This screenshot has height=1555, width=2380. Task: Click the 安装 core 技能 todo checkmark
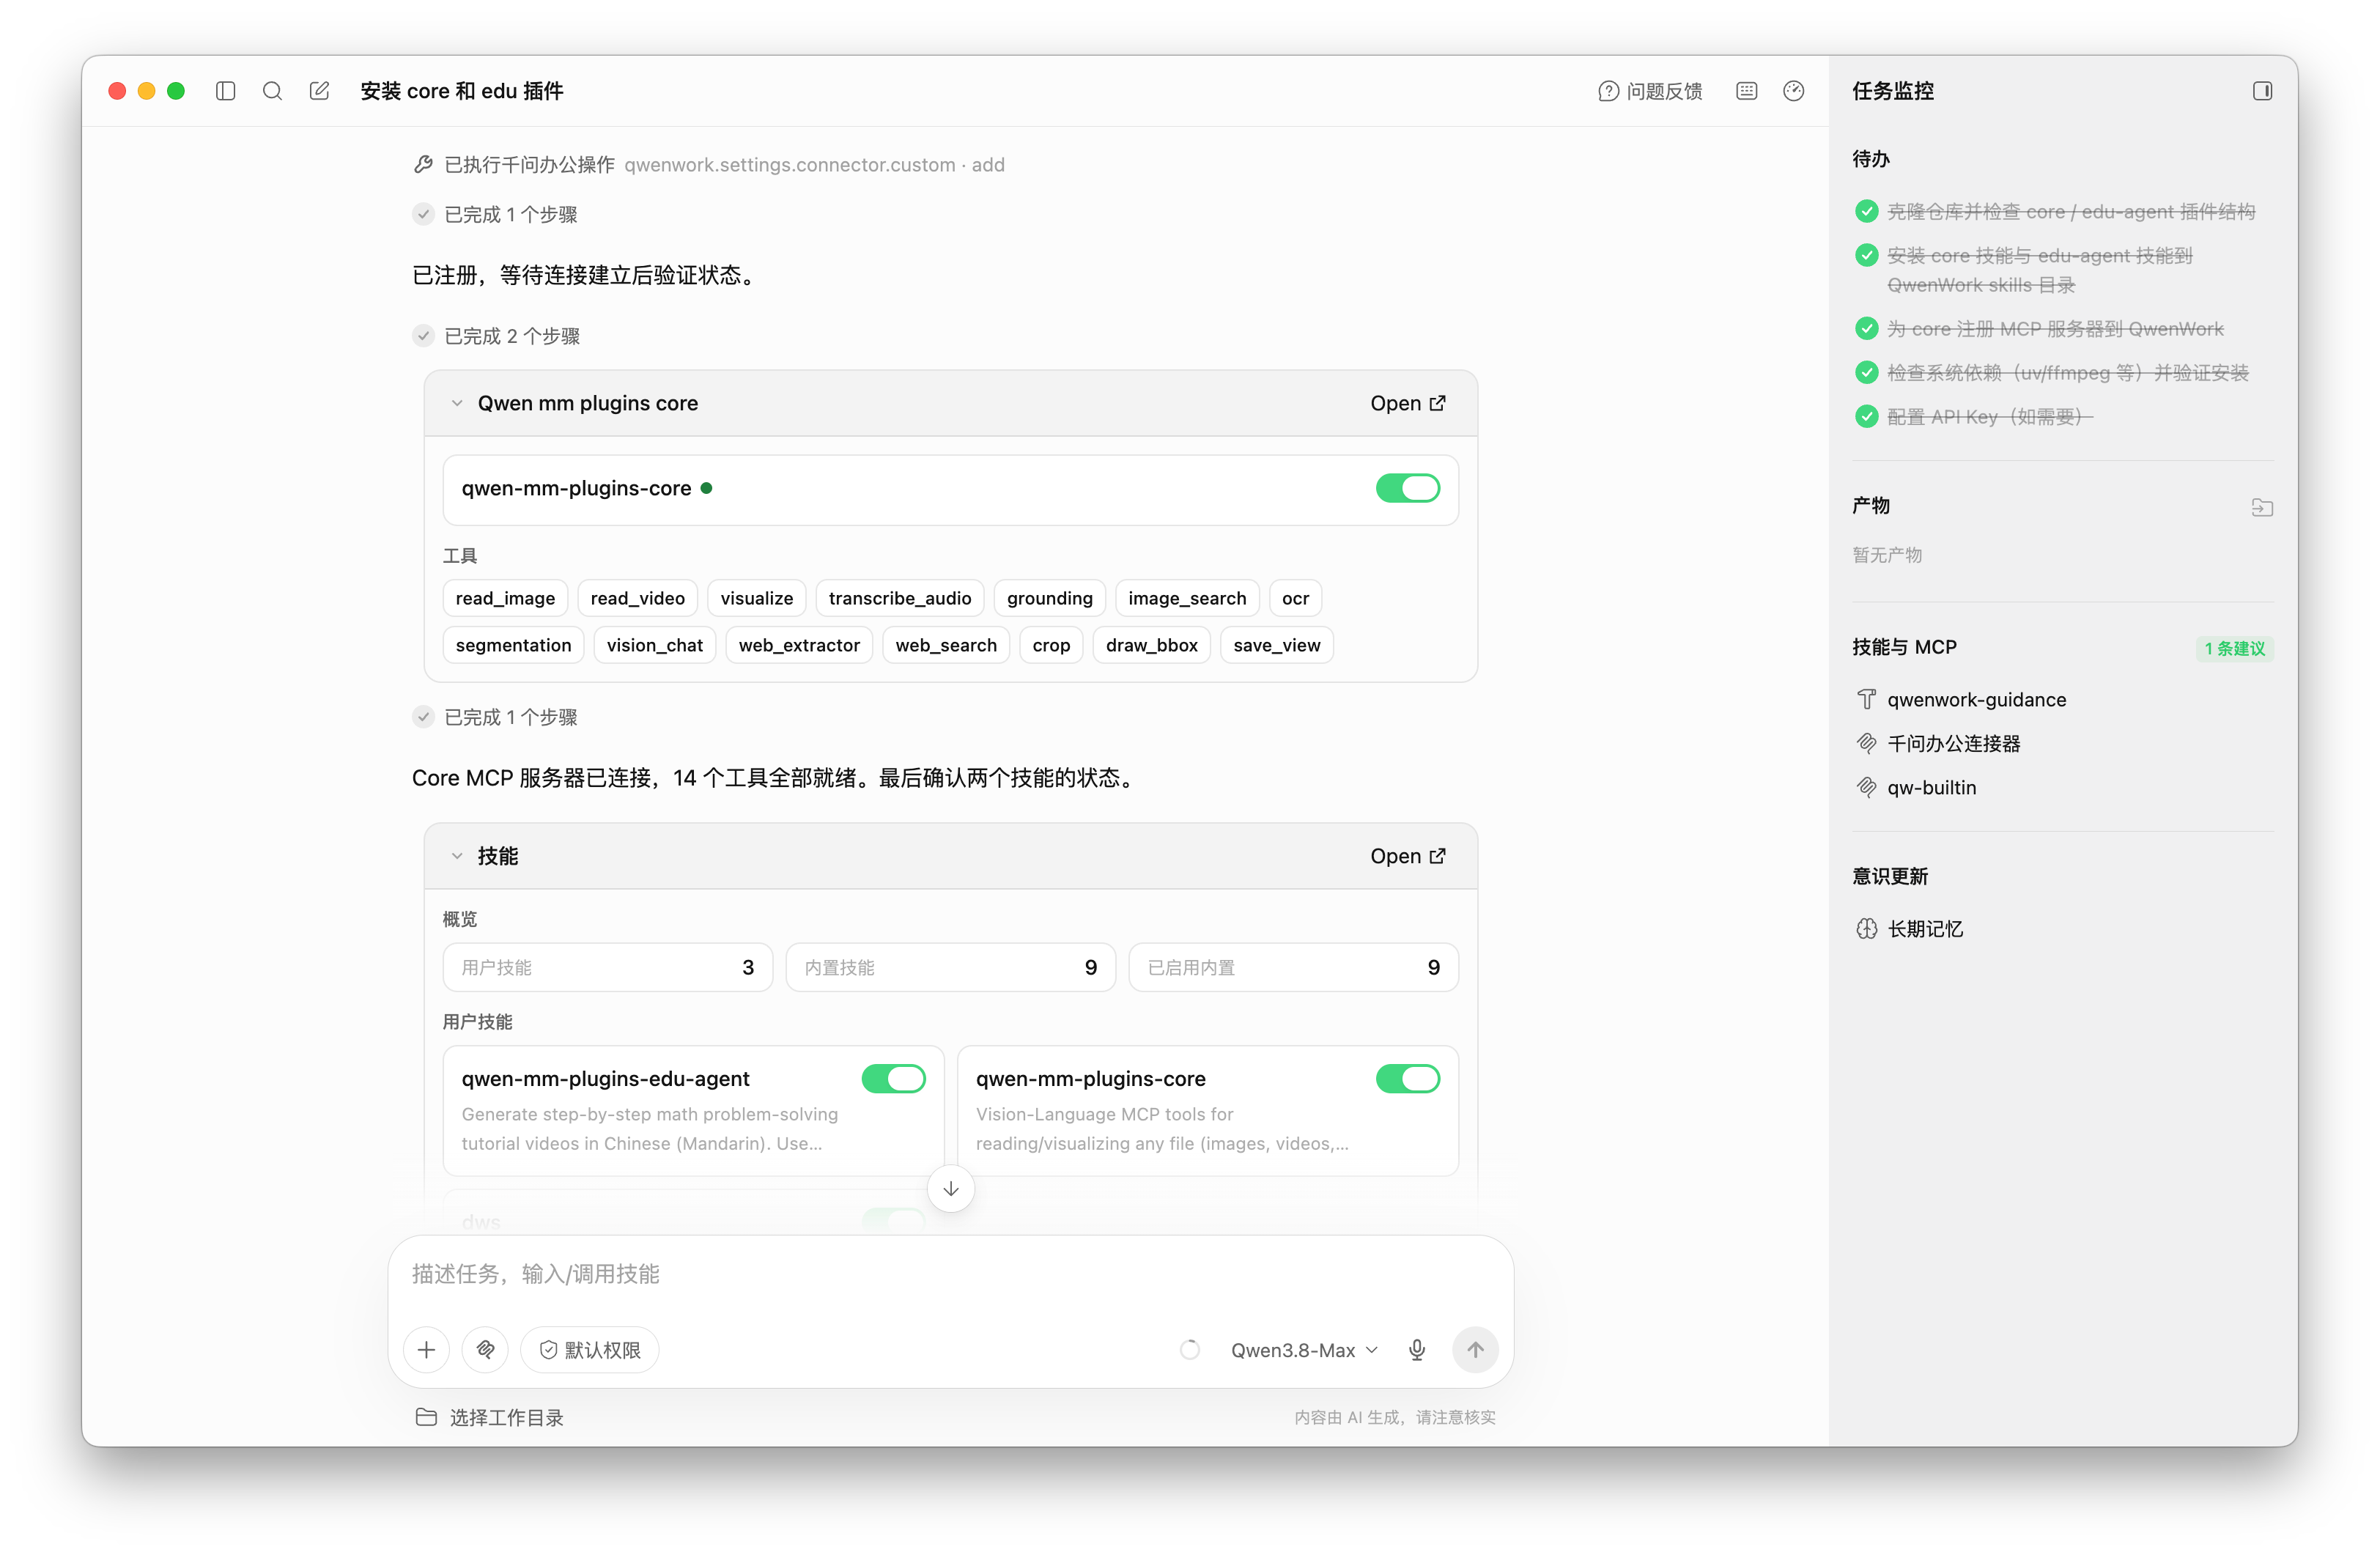pos(1866,255)
